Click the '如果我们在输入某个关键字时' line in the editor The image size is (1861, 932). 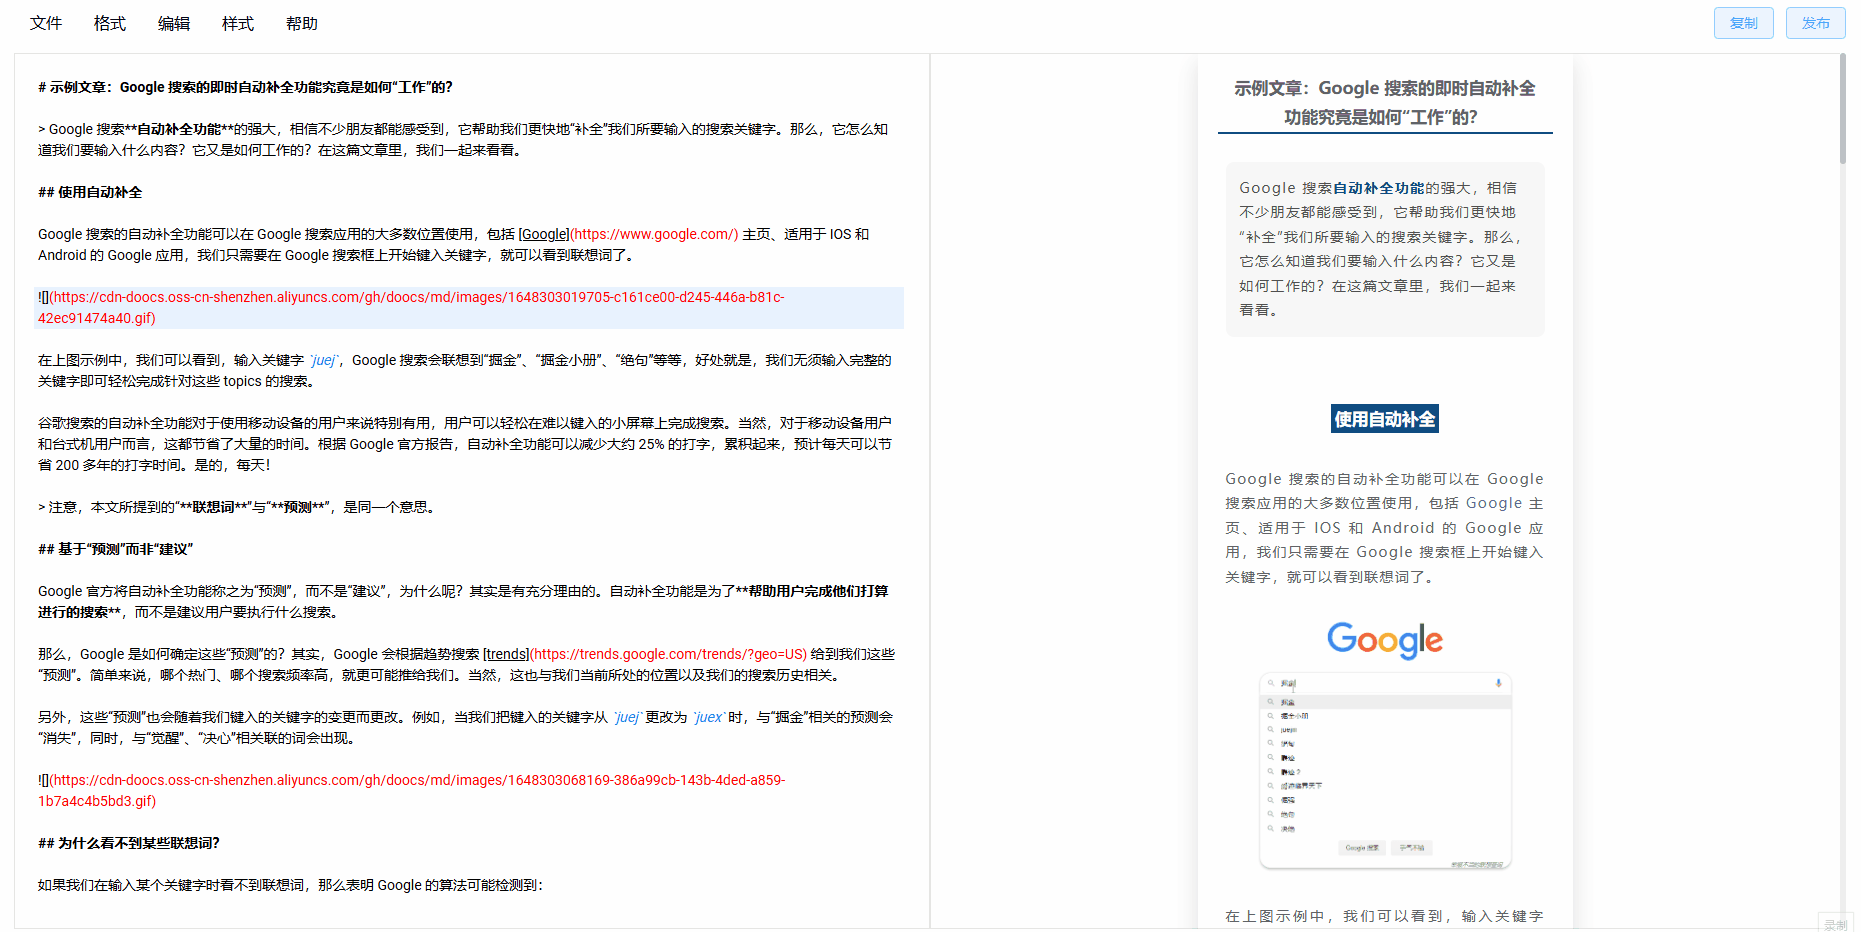[x=290, y=885]
